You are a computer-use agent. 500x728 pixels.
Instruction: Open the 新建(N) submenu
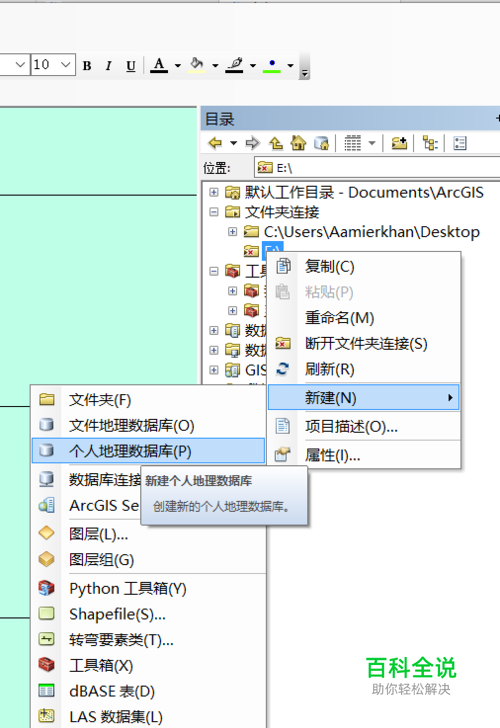point(364,397)
